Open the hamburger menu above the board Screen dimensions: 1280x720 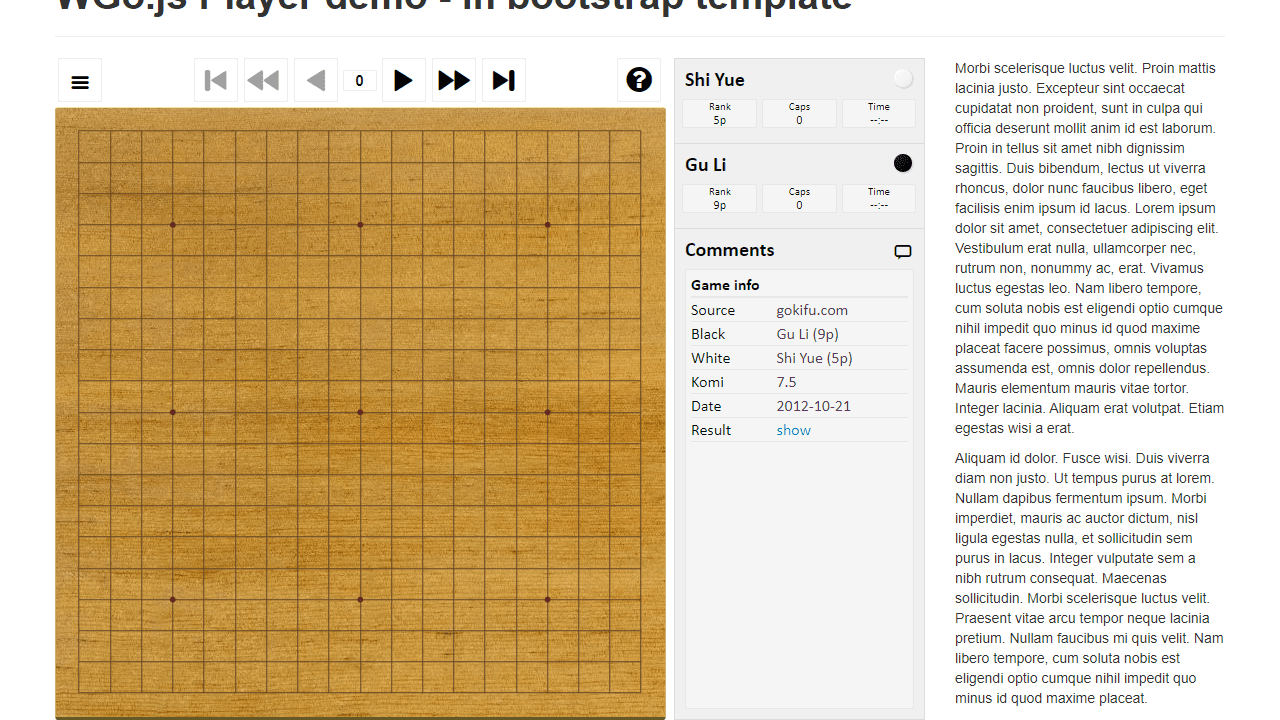tap(80, 81)
